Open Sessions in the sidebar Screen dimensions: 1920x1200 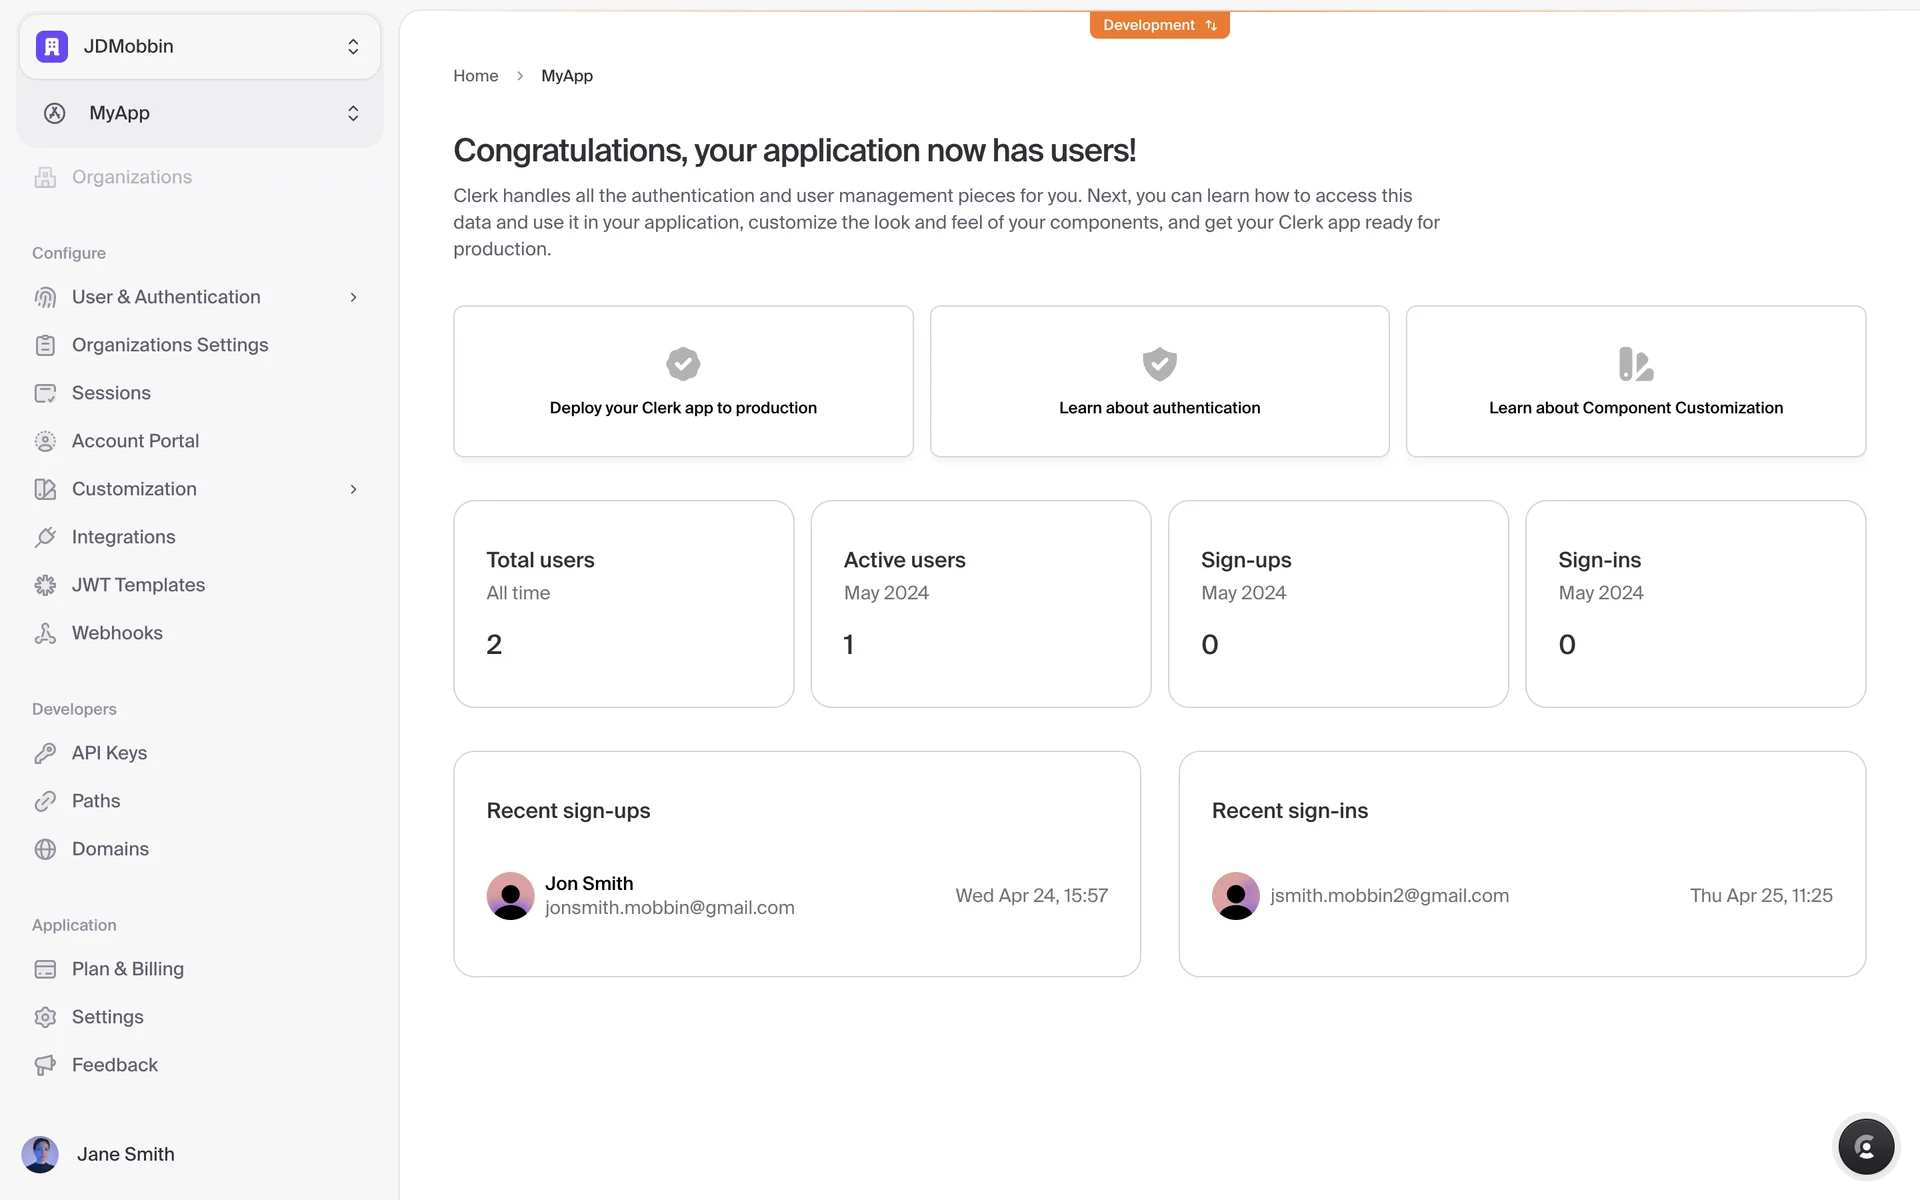click(111, 393)
